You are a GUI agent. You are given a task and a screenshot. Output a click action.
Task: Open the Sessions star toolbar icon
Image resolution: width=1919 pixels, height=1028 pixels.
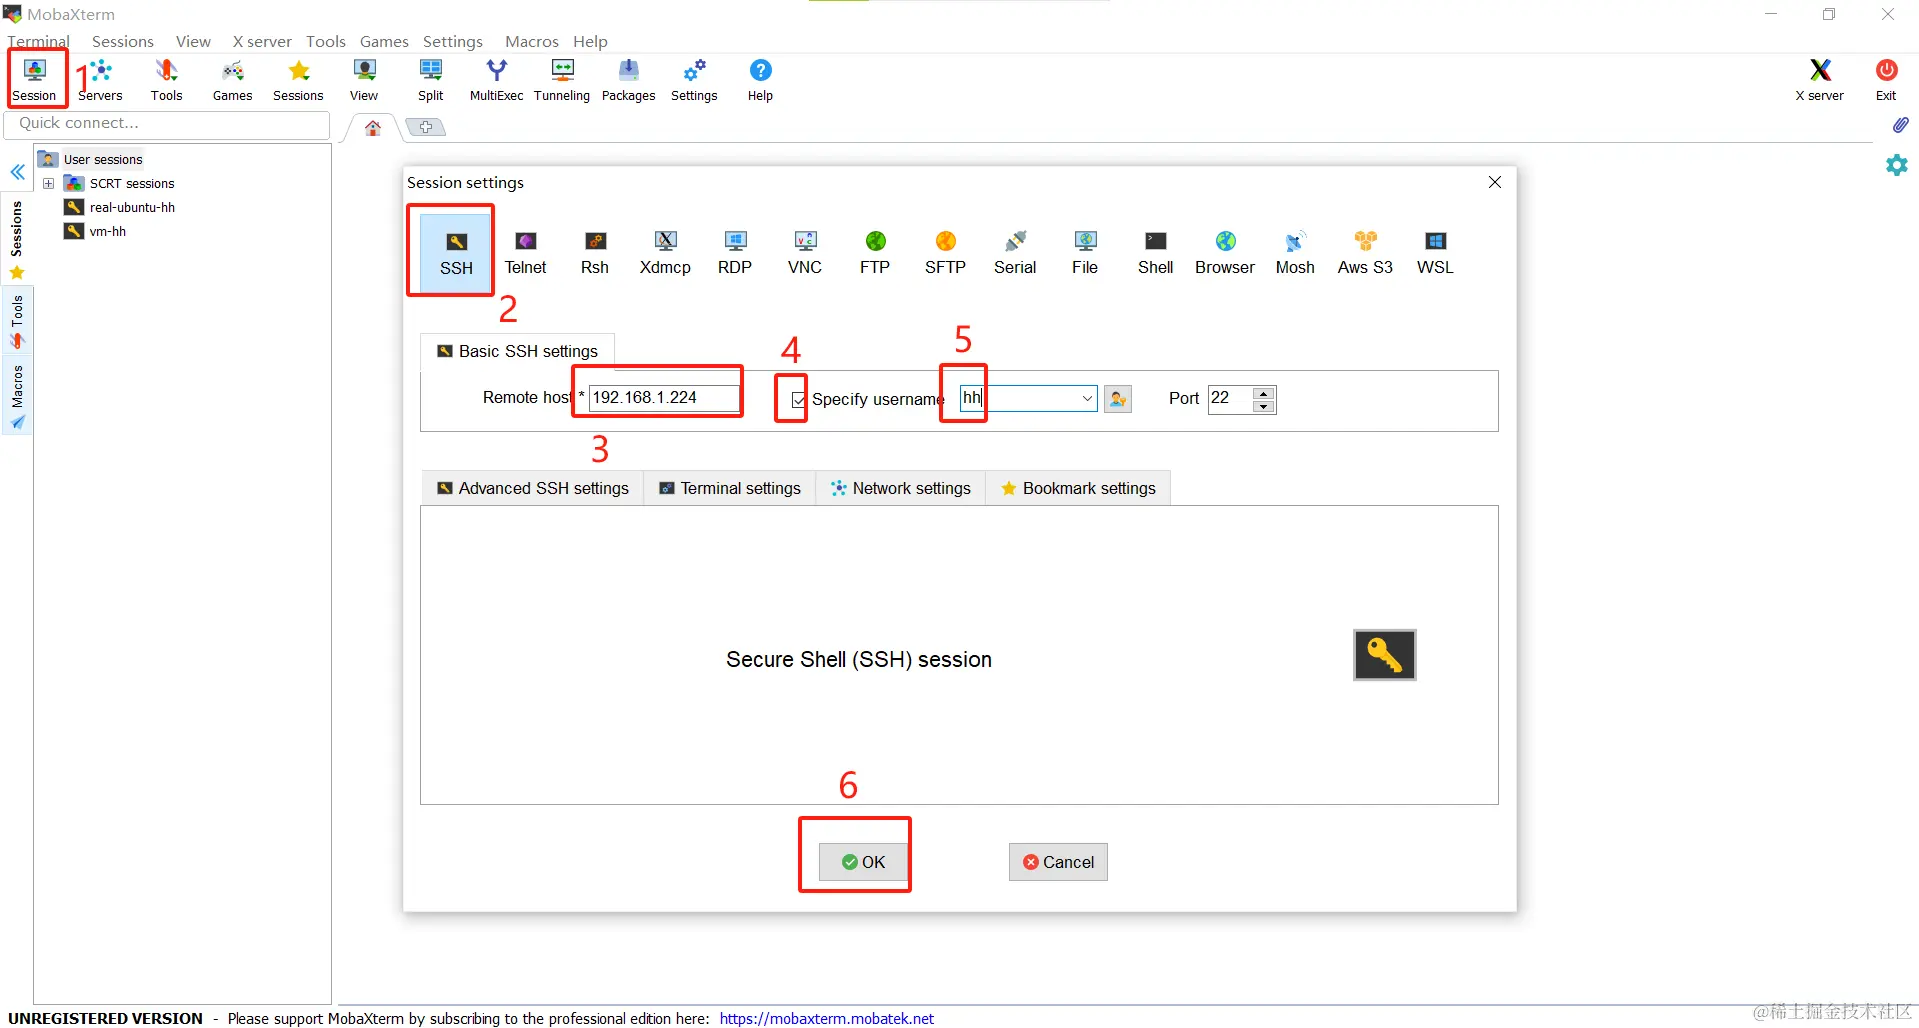coord(298,80)
